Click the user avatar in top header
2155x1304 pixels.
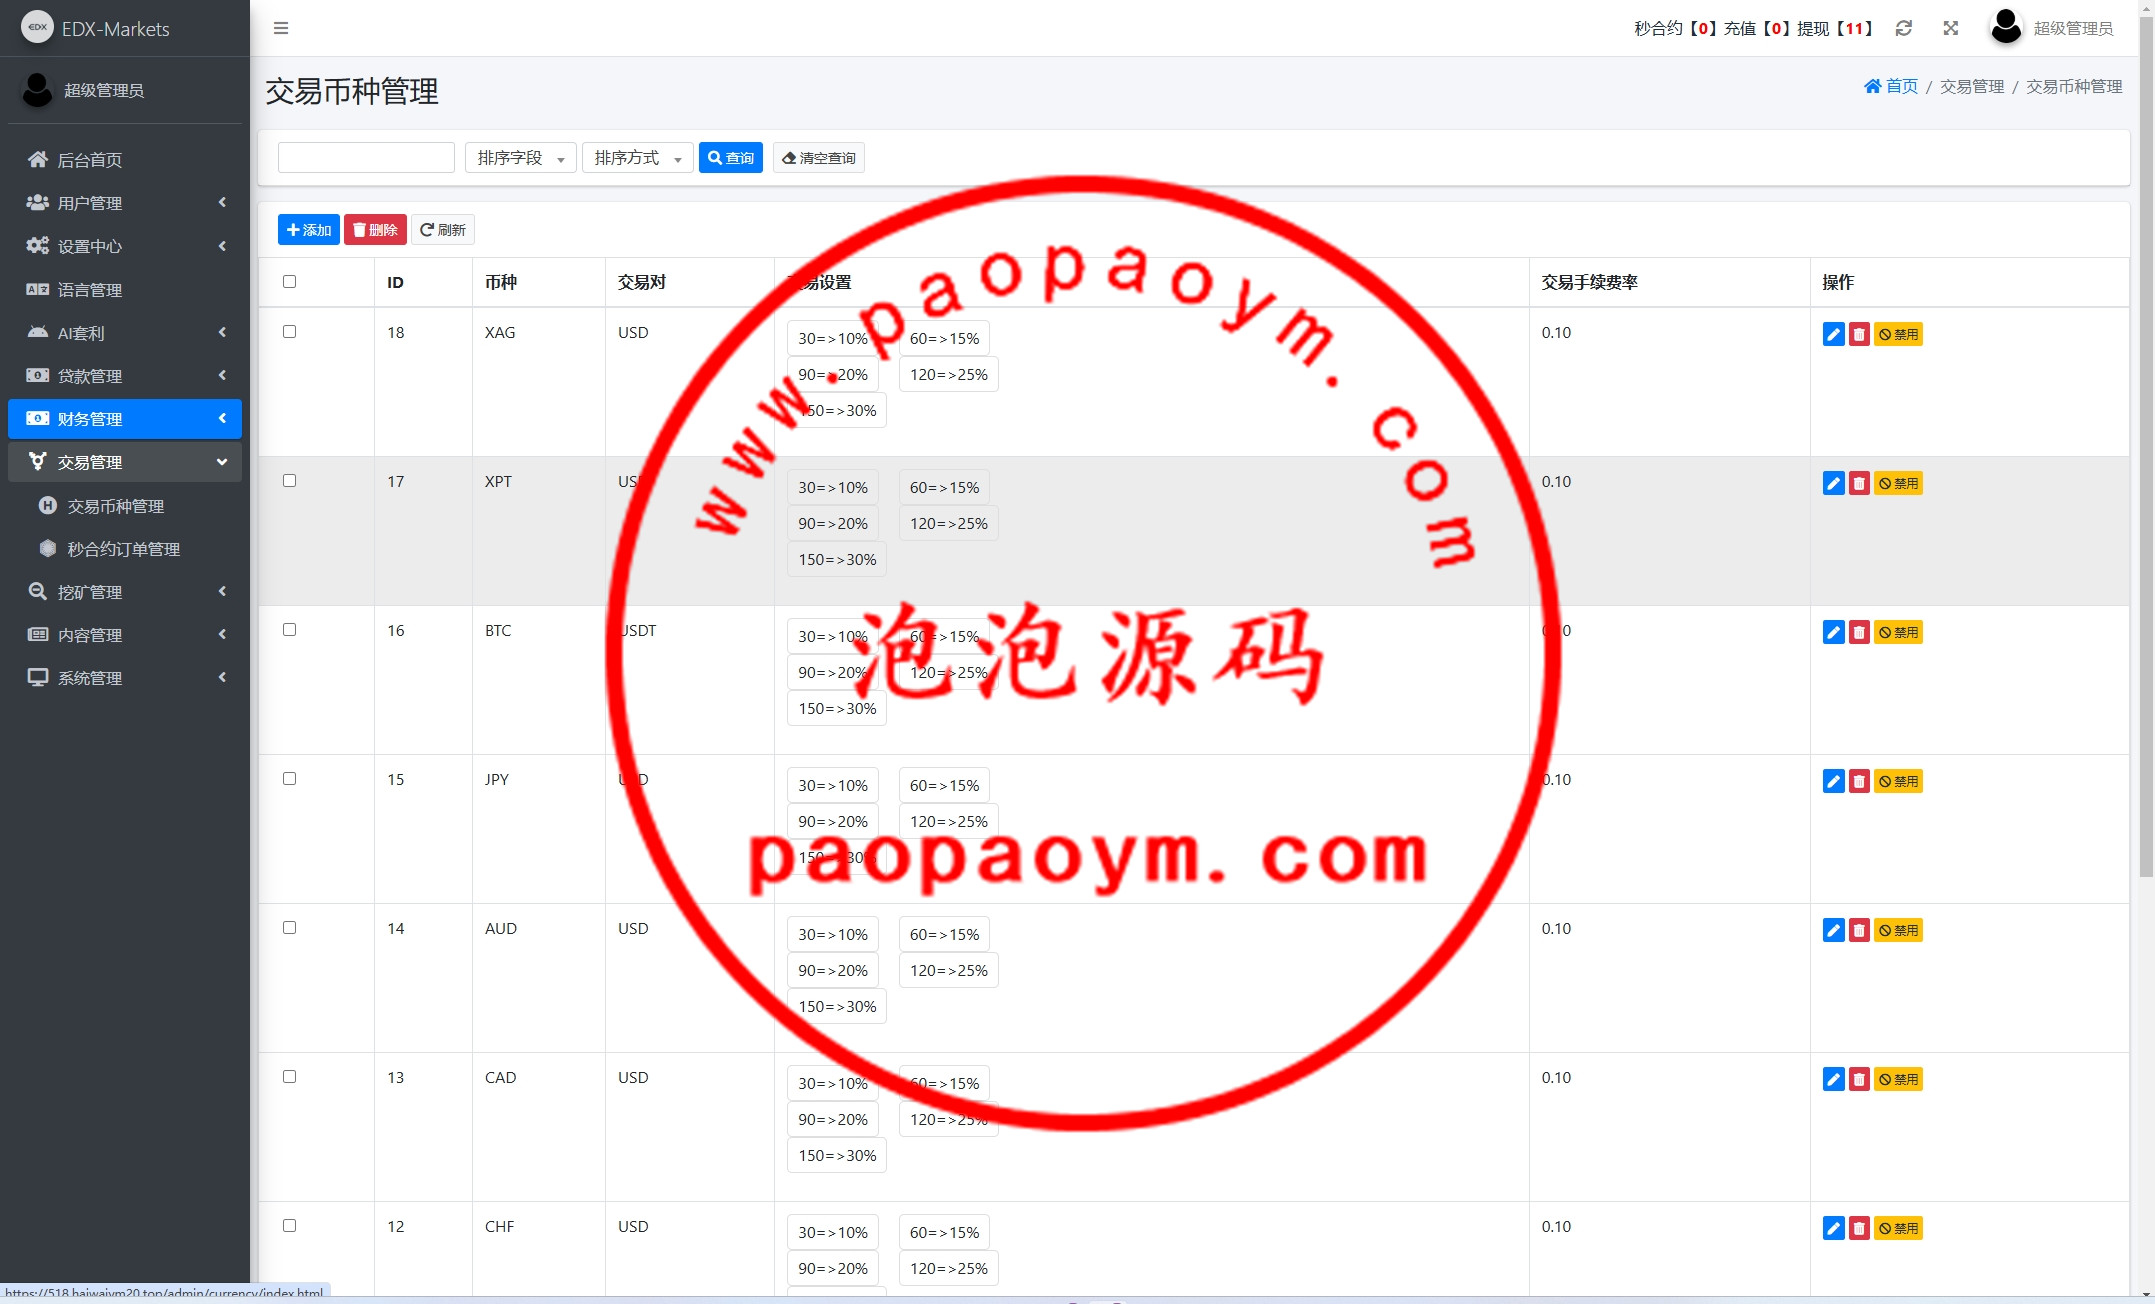click(2006, 27)
